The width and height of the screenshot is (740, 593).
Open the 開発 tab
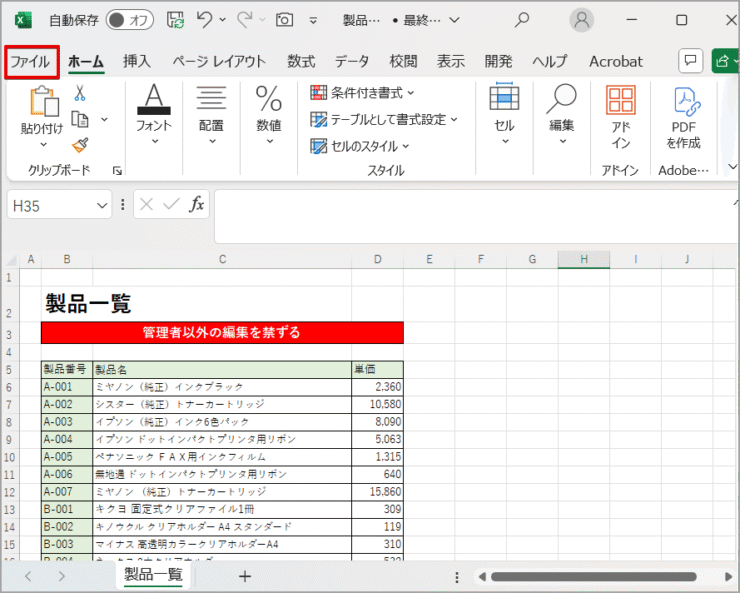tap(498, 61)
